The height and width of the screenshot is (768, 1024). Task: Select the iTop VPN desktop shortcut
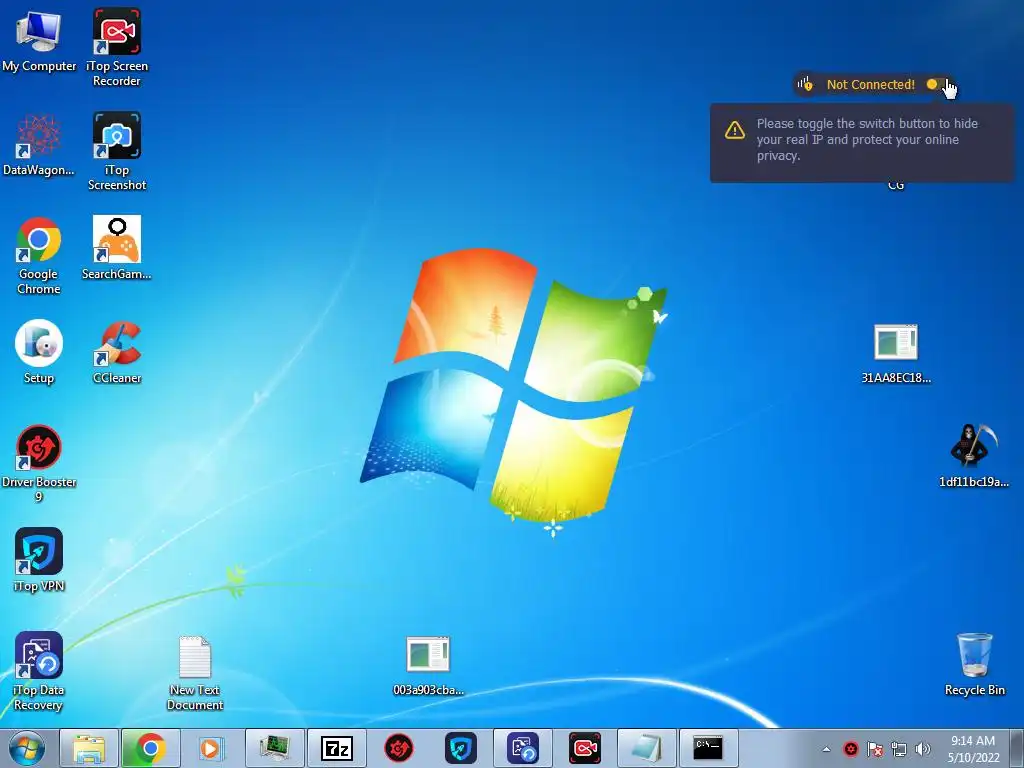coord(39,560)
